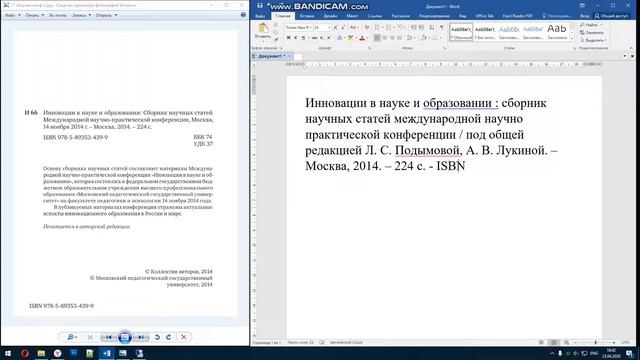Click the Sort icon in paragraph group
Image resolution: width=640 pixels, height=360 pixels.
coord(432,27)
